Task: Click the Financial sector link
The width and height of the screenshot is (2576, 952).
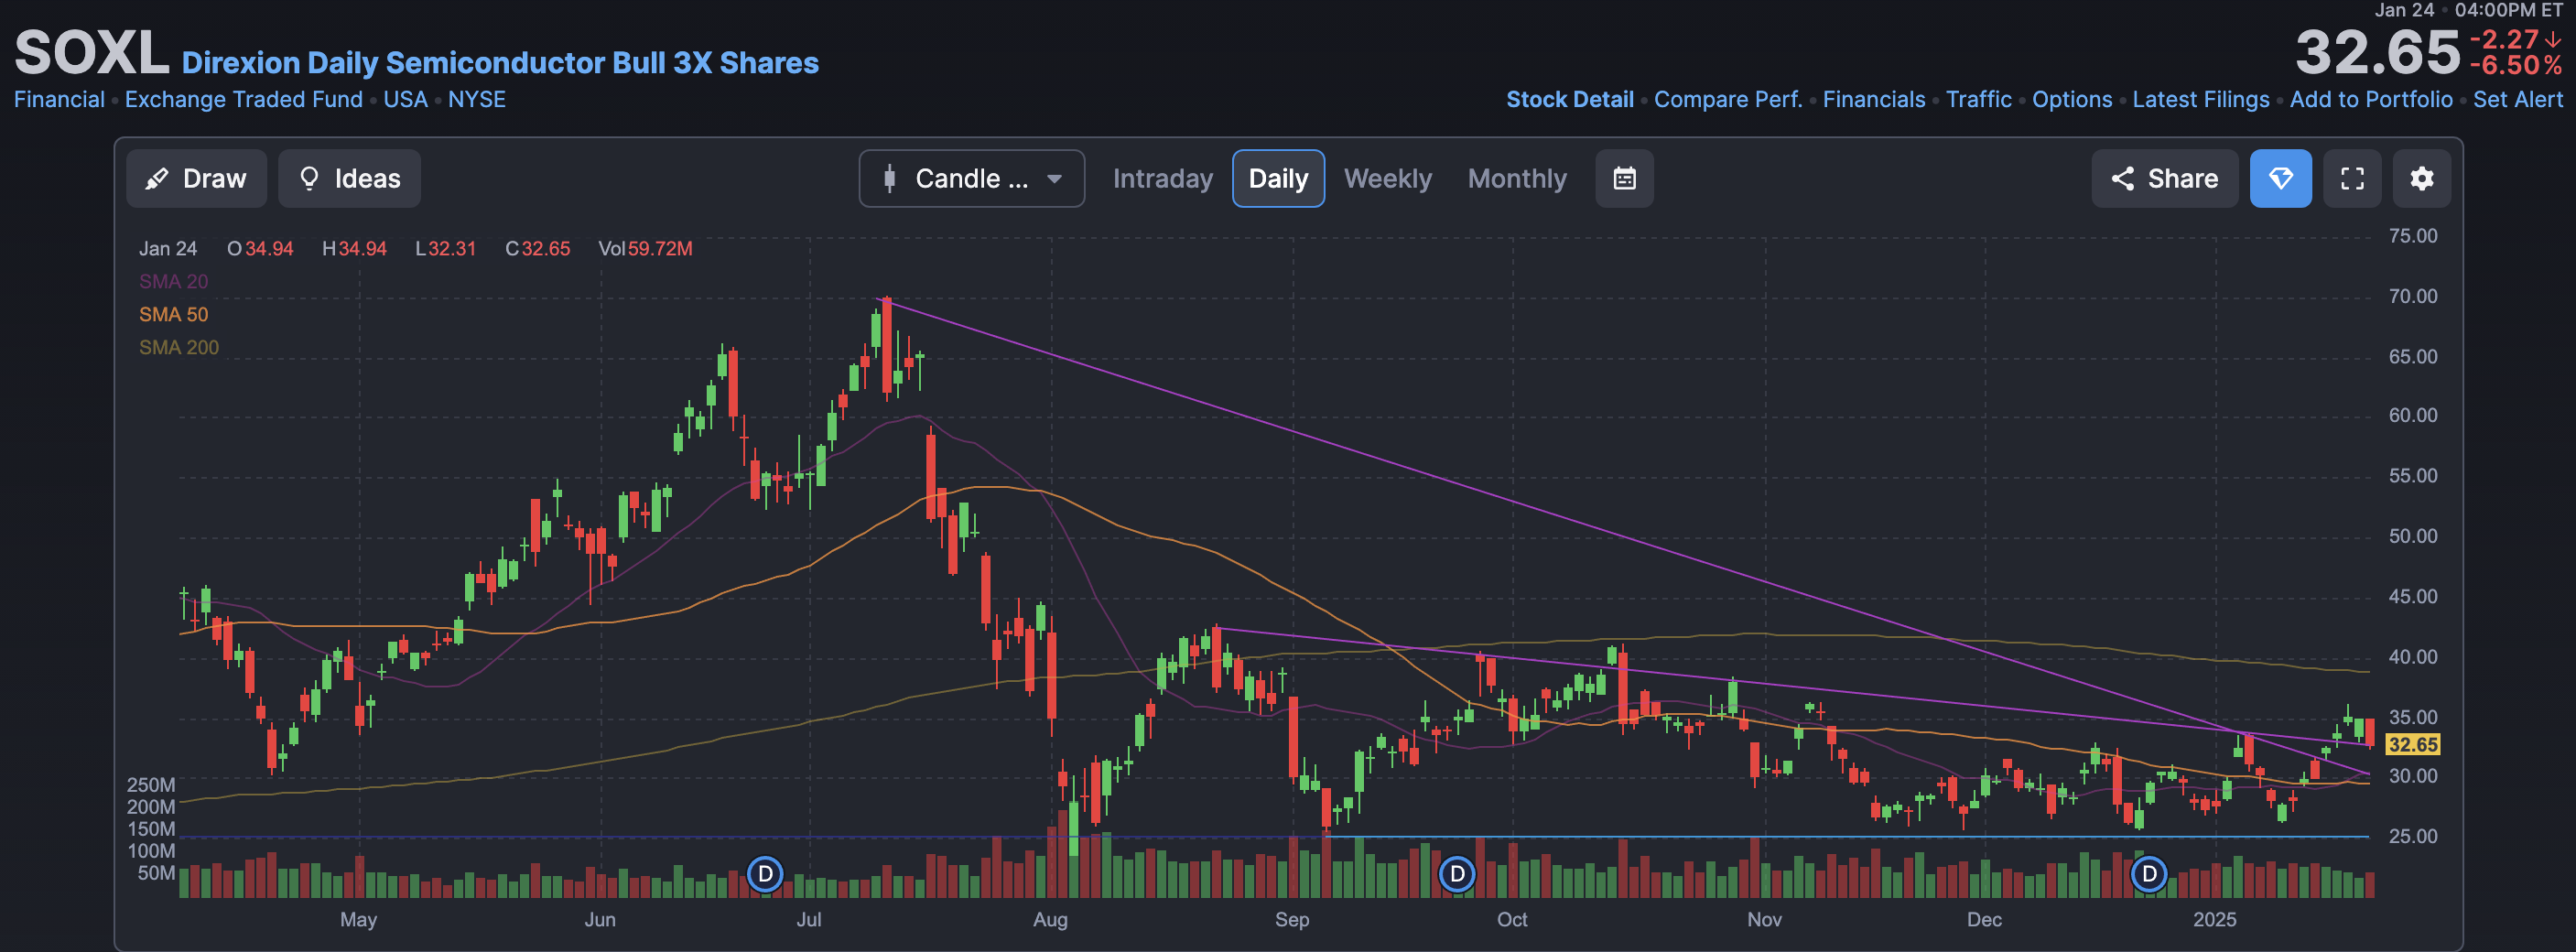Action: (x=59, y=100)
